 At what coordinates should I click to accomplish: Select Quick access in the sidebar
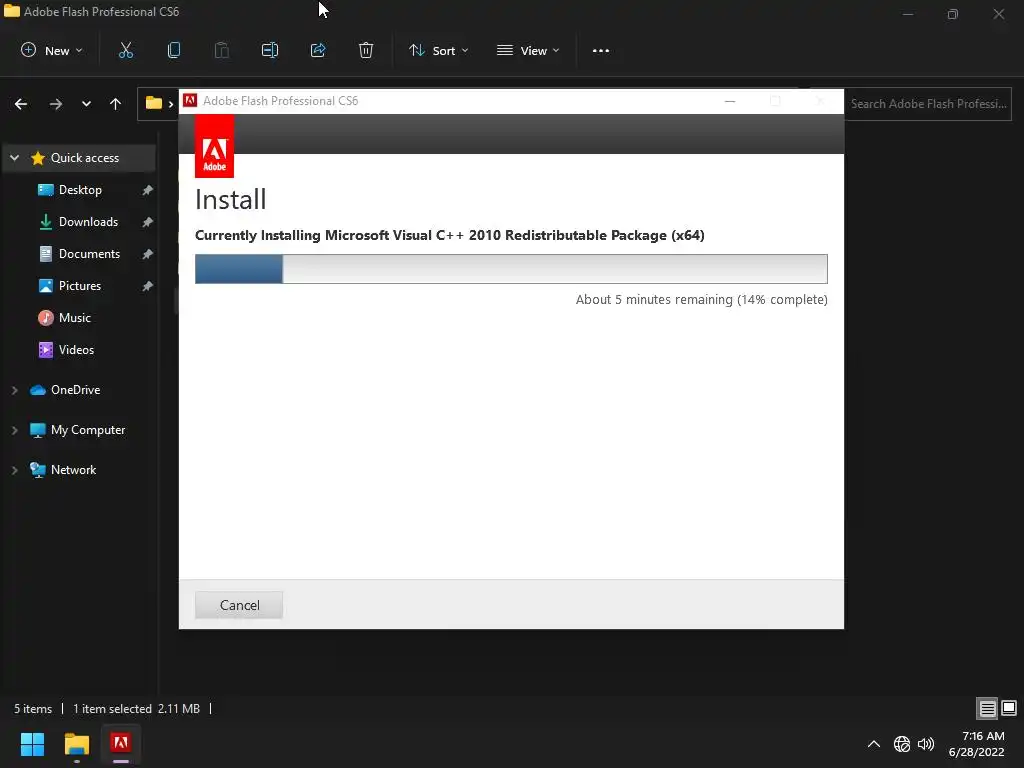click(x=85, y=158)
